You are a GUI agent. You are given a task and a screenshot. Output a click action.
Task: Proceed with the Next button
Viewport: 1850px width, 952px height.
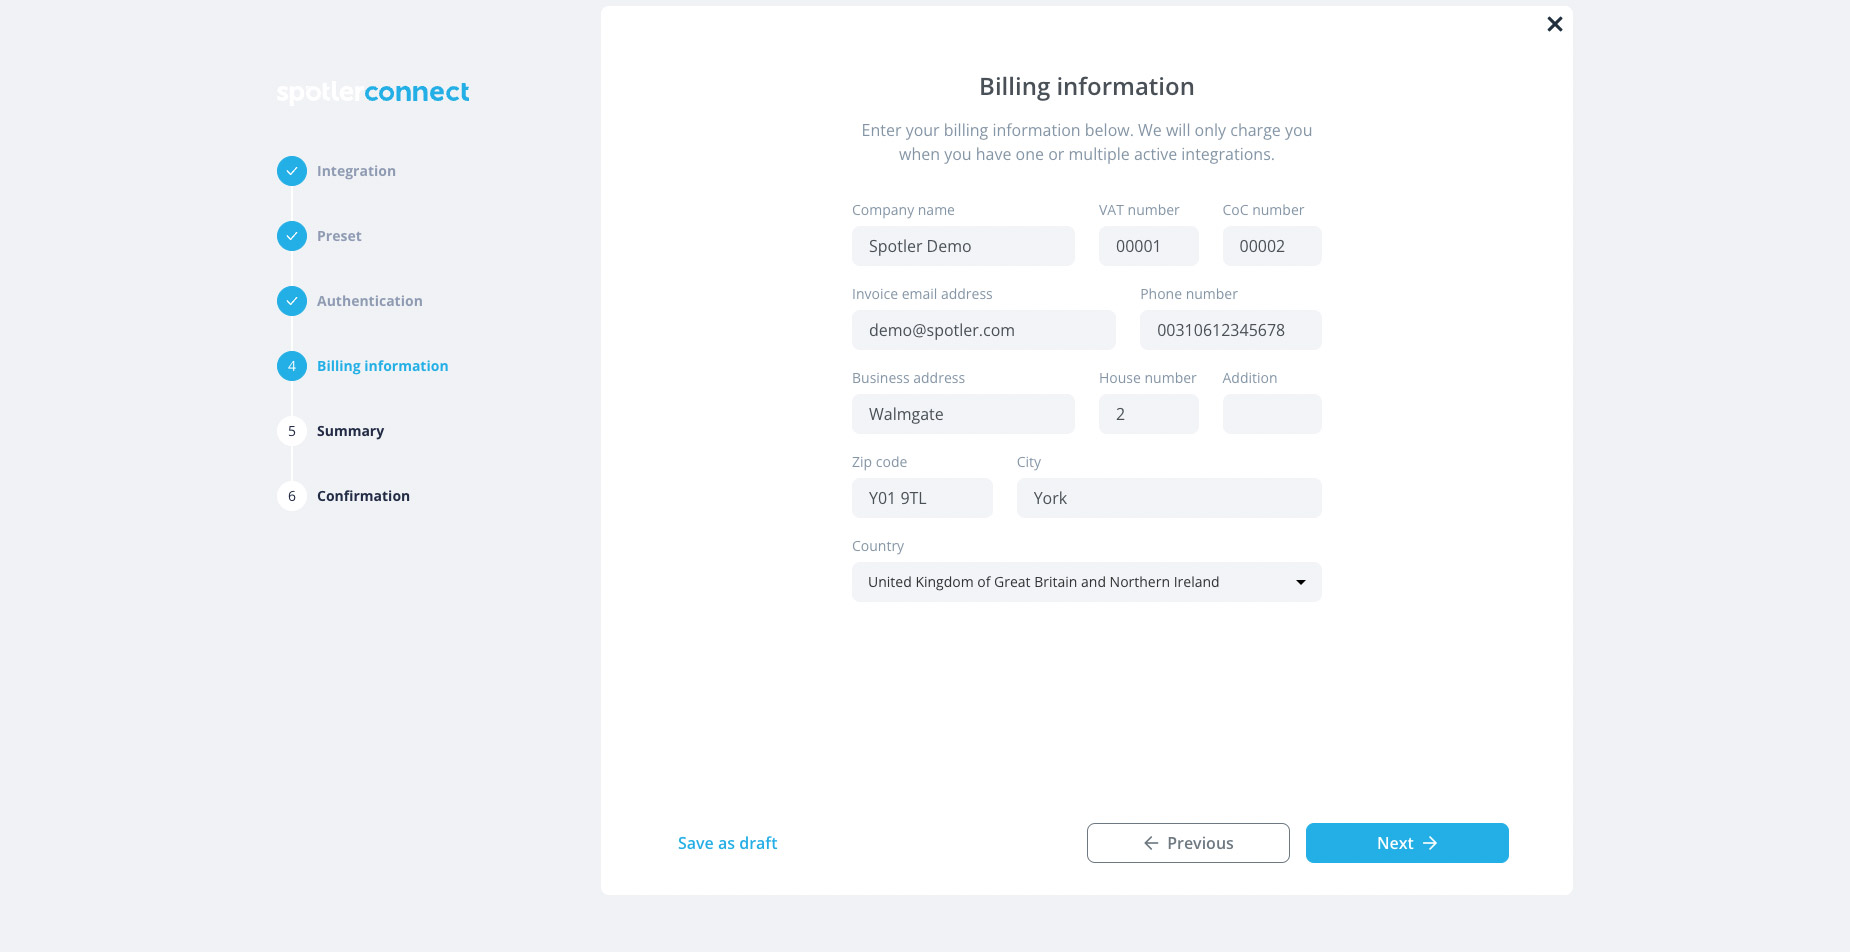[x=1407, y=843]
